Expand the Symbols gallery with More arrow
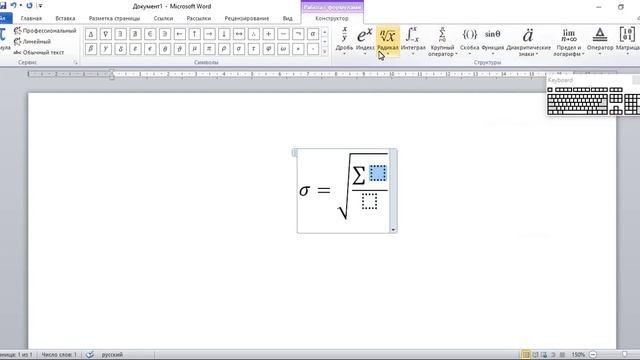Image resolution: width=640 pixels, height=360 pixels. [x=325, y=52]
